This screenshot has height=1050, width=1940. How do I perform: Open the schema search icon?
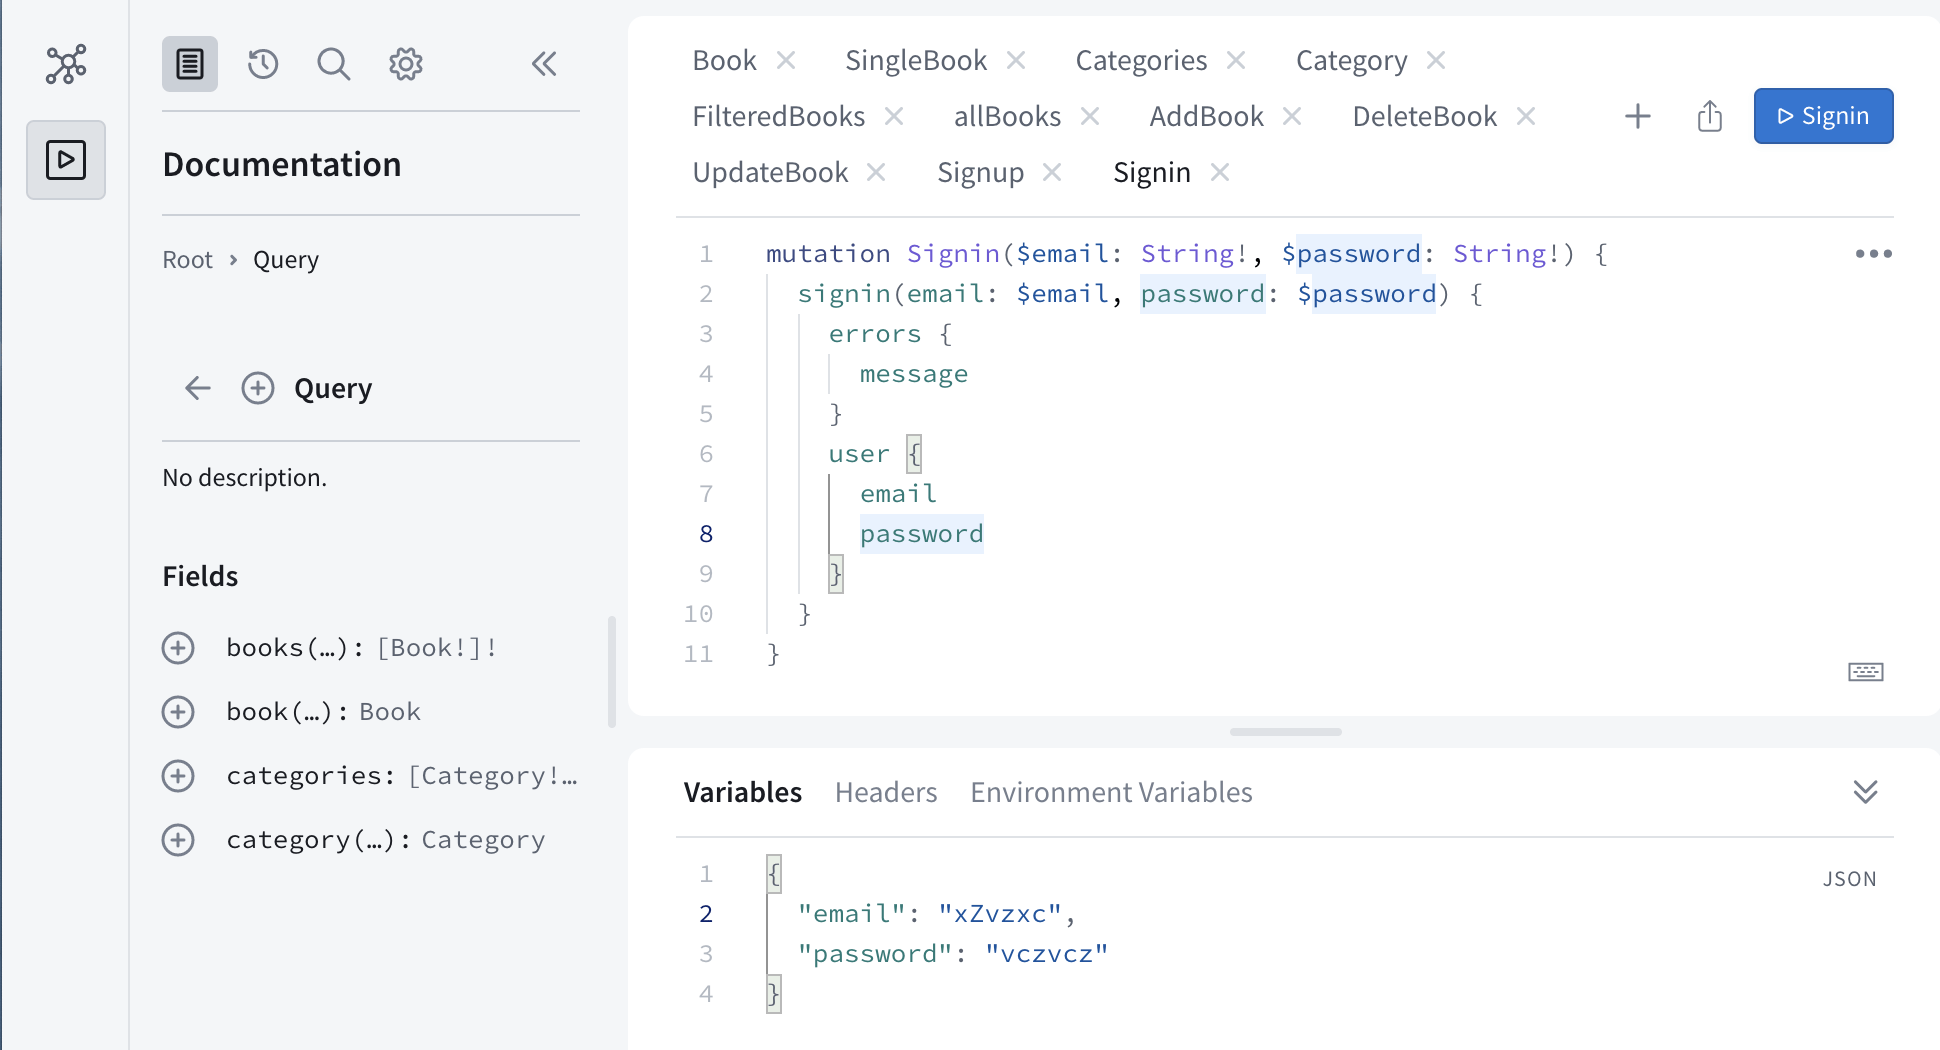(334, 64)
